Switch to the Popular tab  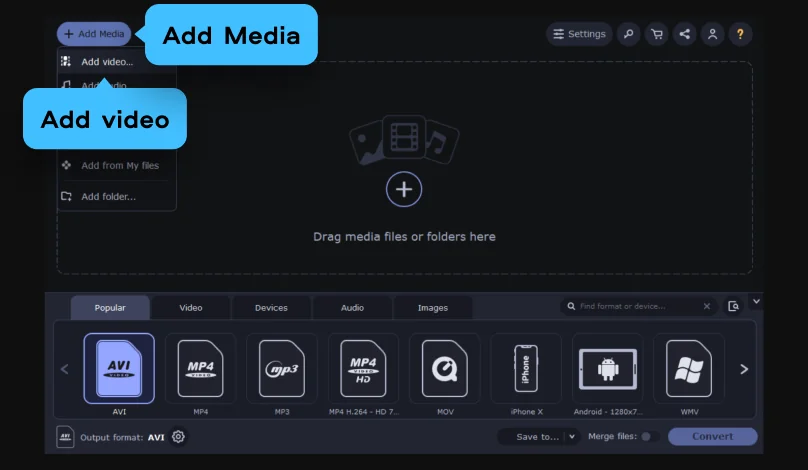coord(110,308)
